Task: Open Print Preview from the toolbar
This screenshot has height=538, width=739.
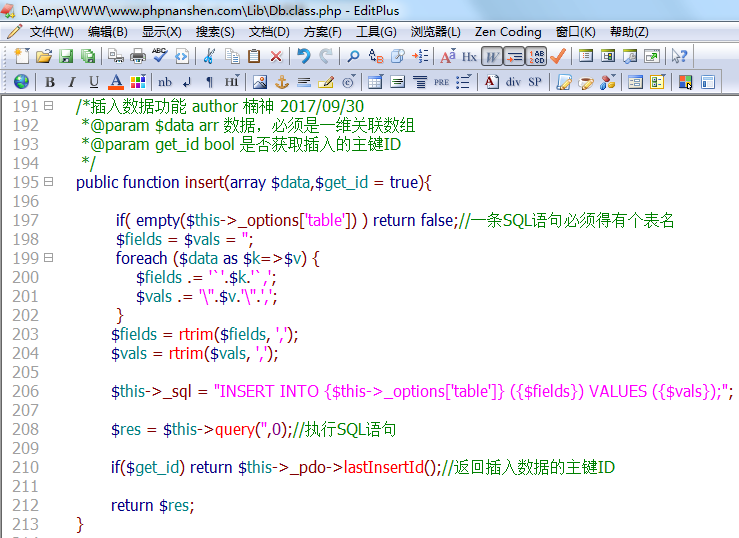Action: click(115, 57)
